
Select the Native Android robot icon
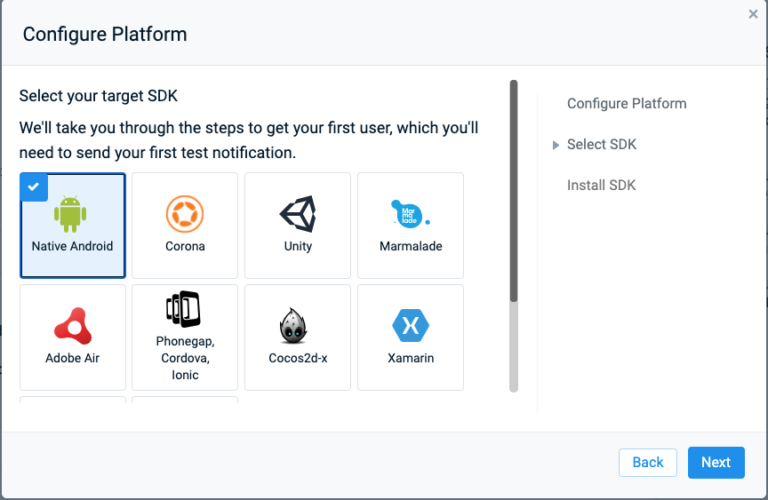coord(70,214)
